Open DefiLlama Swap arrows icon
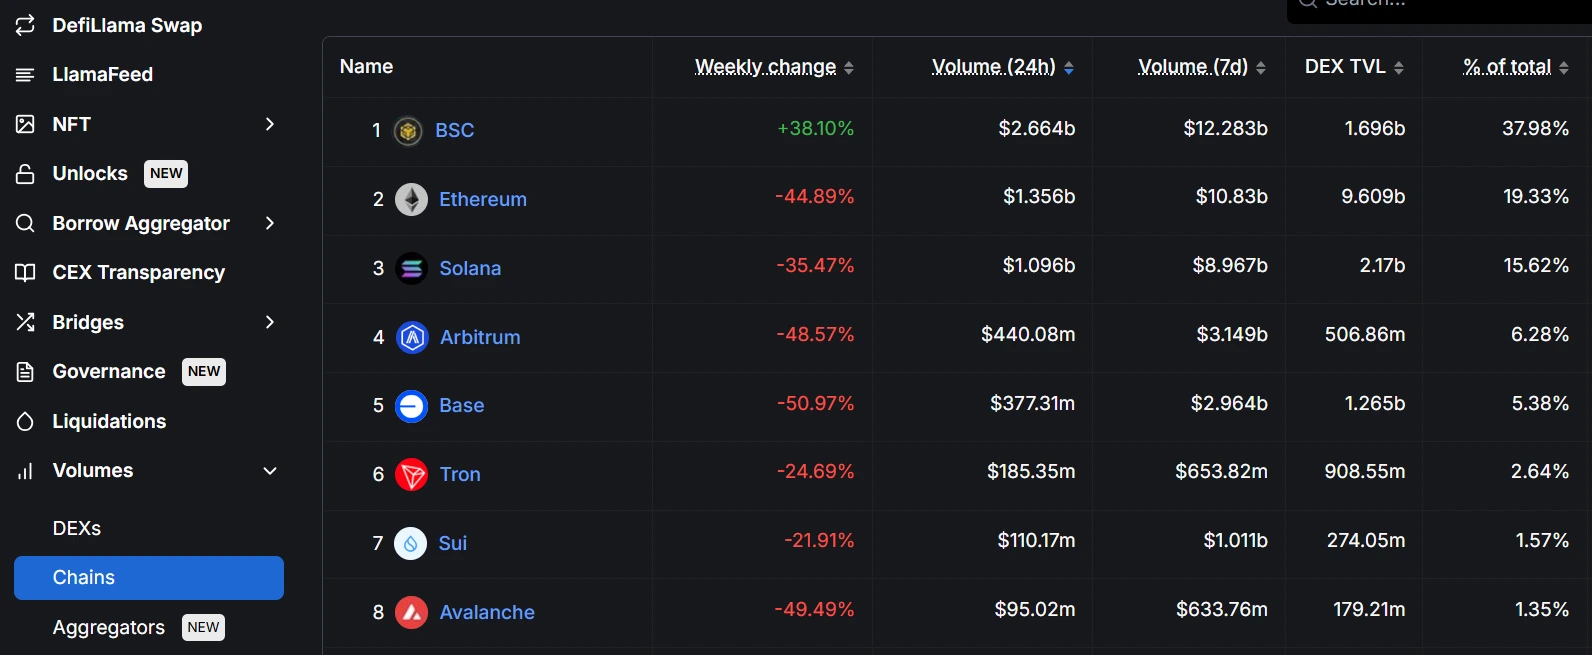Viewport: 1592px width, 655px height. (26, 25)
